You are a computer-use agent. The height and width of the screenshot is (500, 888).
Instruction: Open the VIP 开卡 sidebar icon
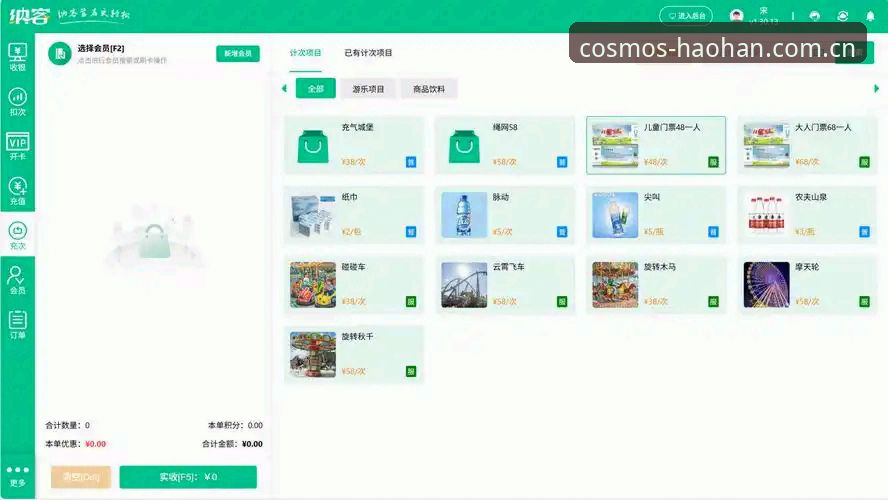(x=18, y=146)
